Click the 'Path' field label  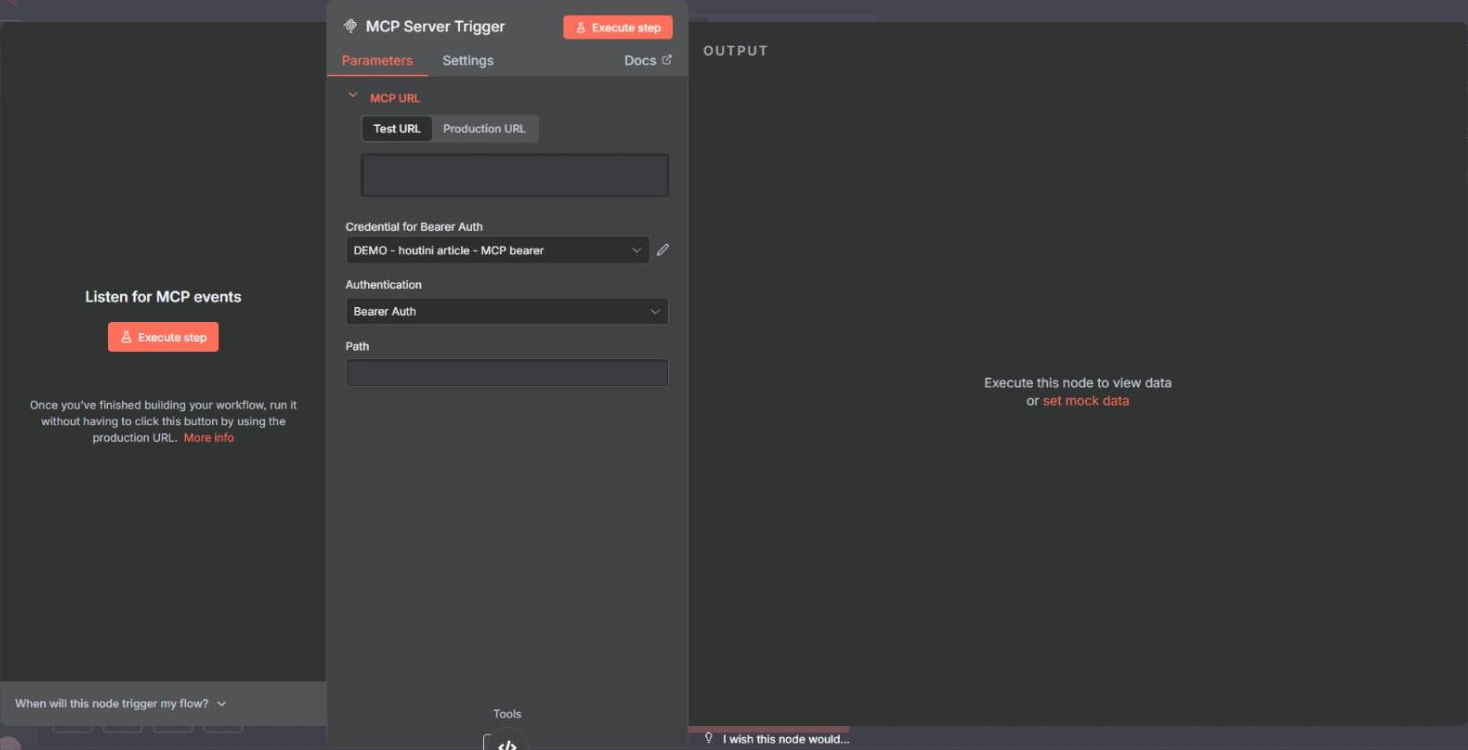pos(357,346)
